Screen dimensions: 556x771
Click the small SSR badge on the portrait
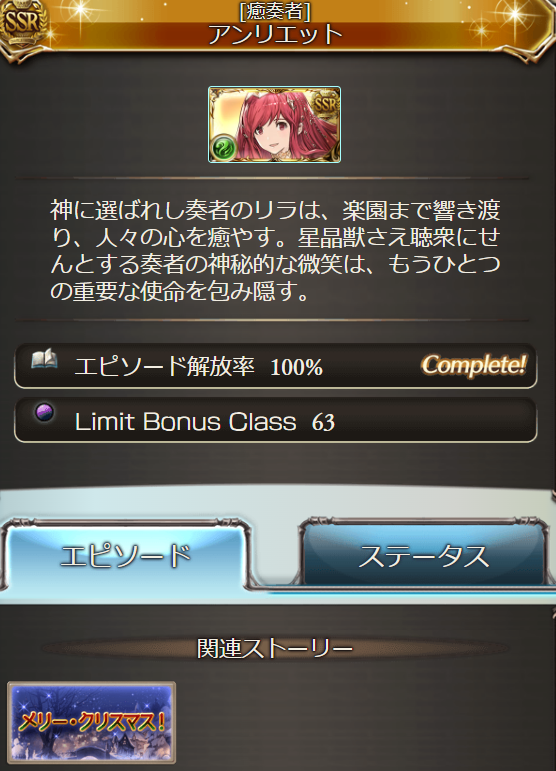click(x=326, y=103)
